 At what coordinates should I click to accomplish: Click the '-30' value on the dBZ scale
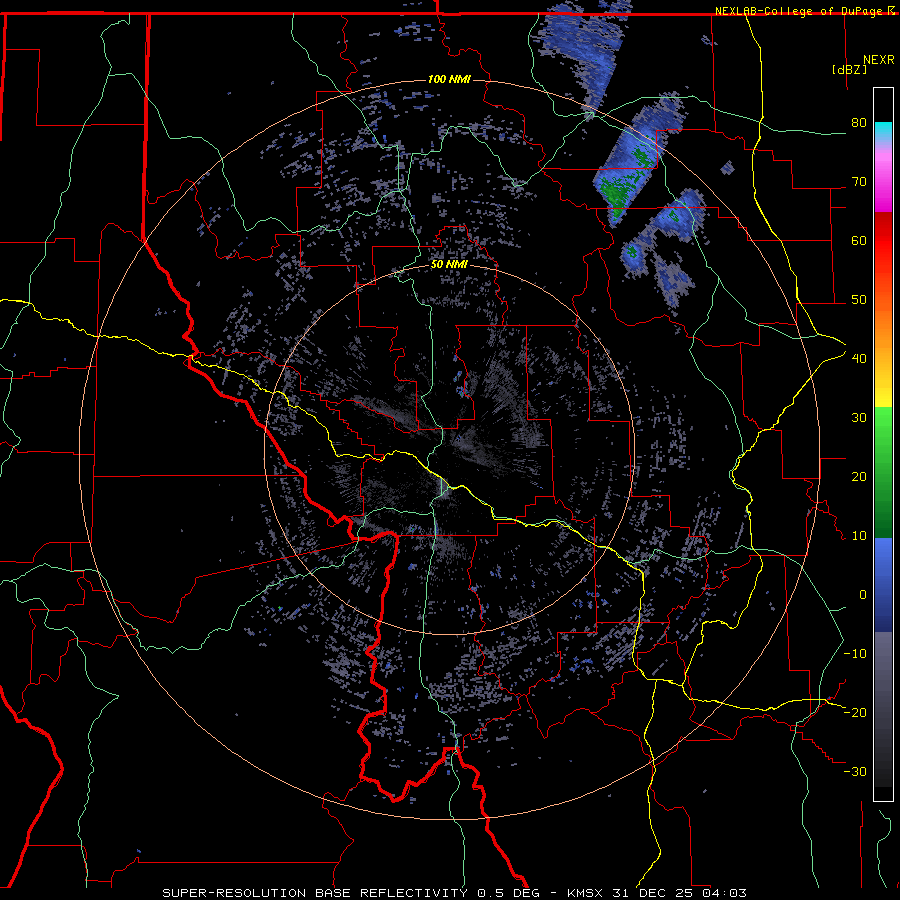pos(855,772)
